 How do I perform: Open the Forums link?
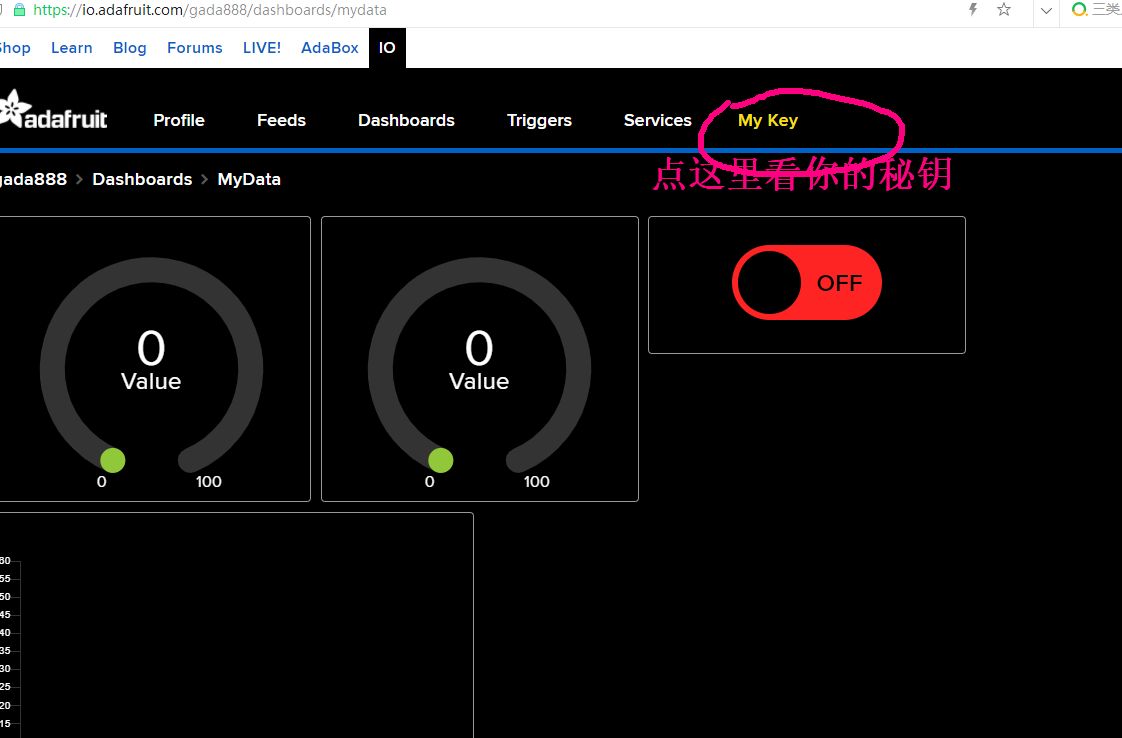[195, 48]
